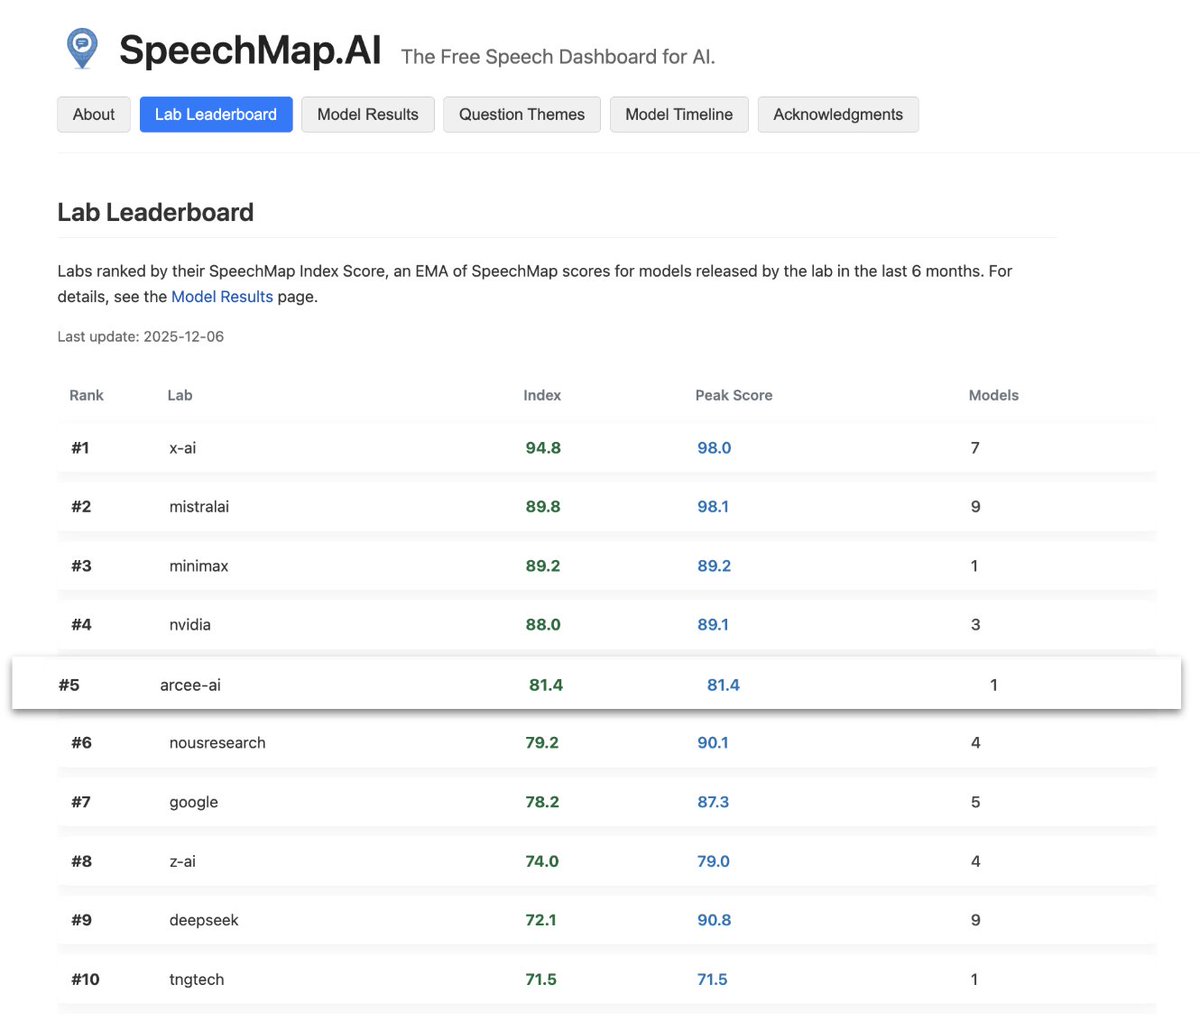Open the Question Themes tab

tap(522, 114)
